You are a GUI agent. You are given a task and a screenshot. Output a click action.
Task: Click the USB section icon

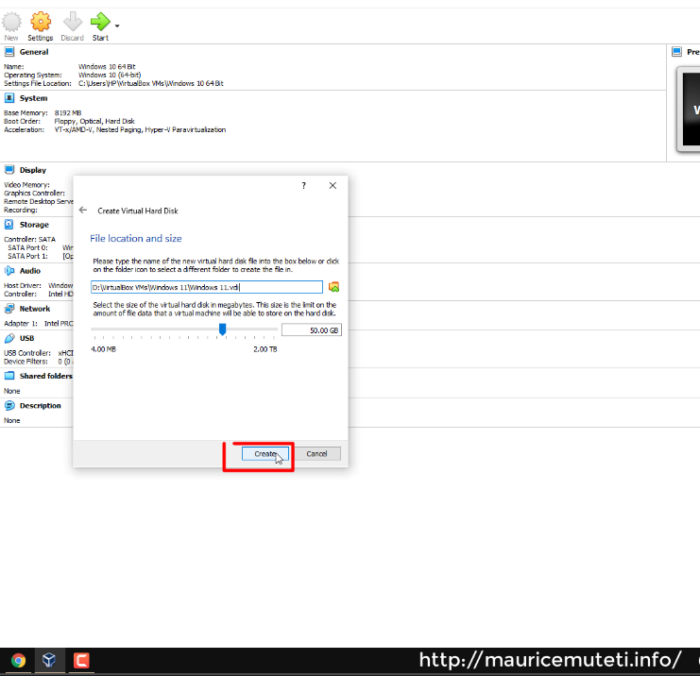coord(9,338)
